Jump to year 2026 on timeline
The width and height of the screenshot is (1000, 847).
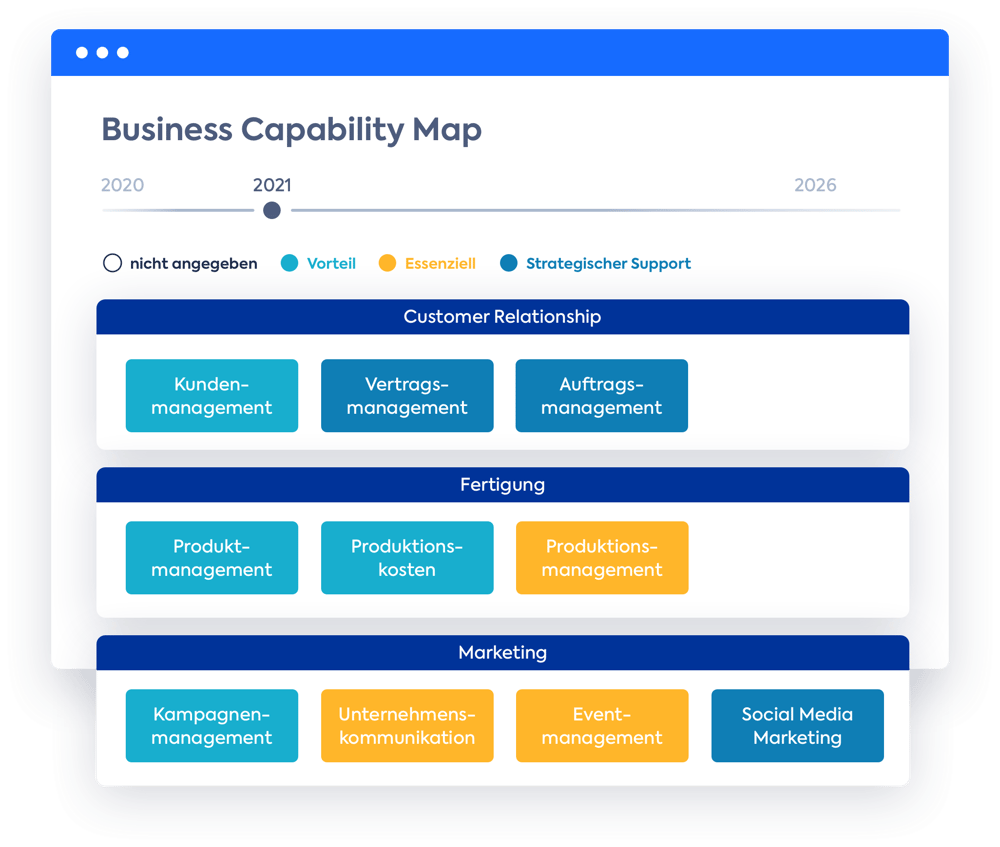815,185
